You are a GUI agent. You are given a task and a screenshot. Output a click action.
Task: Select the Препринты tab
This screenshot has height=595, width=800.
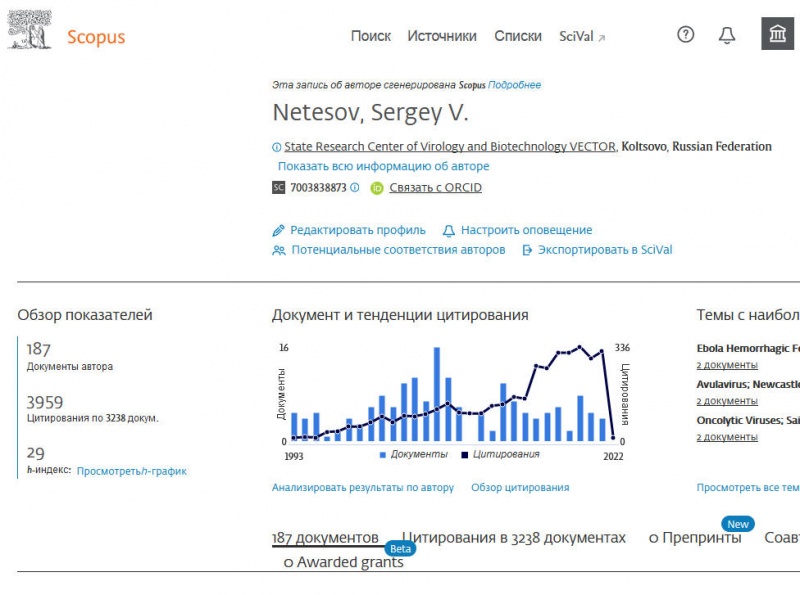point(695,538)
